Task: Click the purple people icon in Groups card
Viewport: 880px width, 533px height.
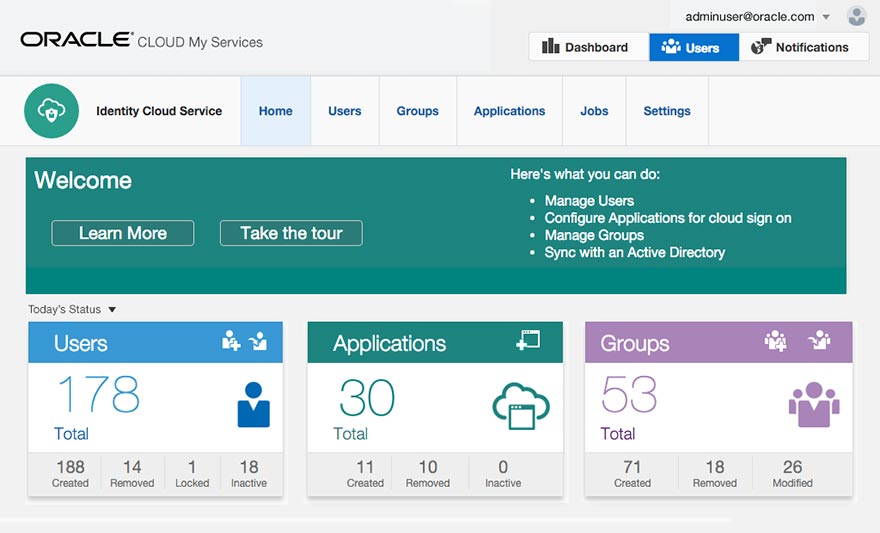Action: point(813,405)
